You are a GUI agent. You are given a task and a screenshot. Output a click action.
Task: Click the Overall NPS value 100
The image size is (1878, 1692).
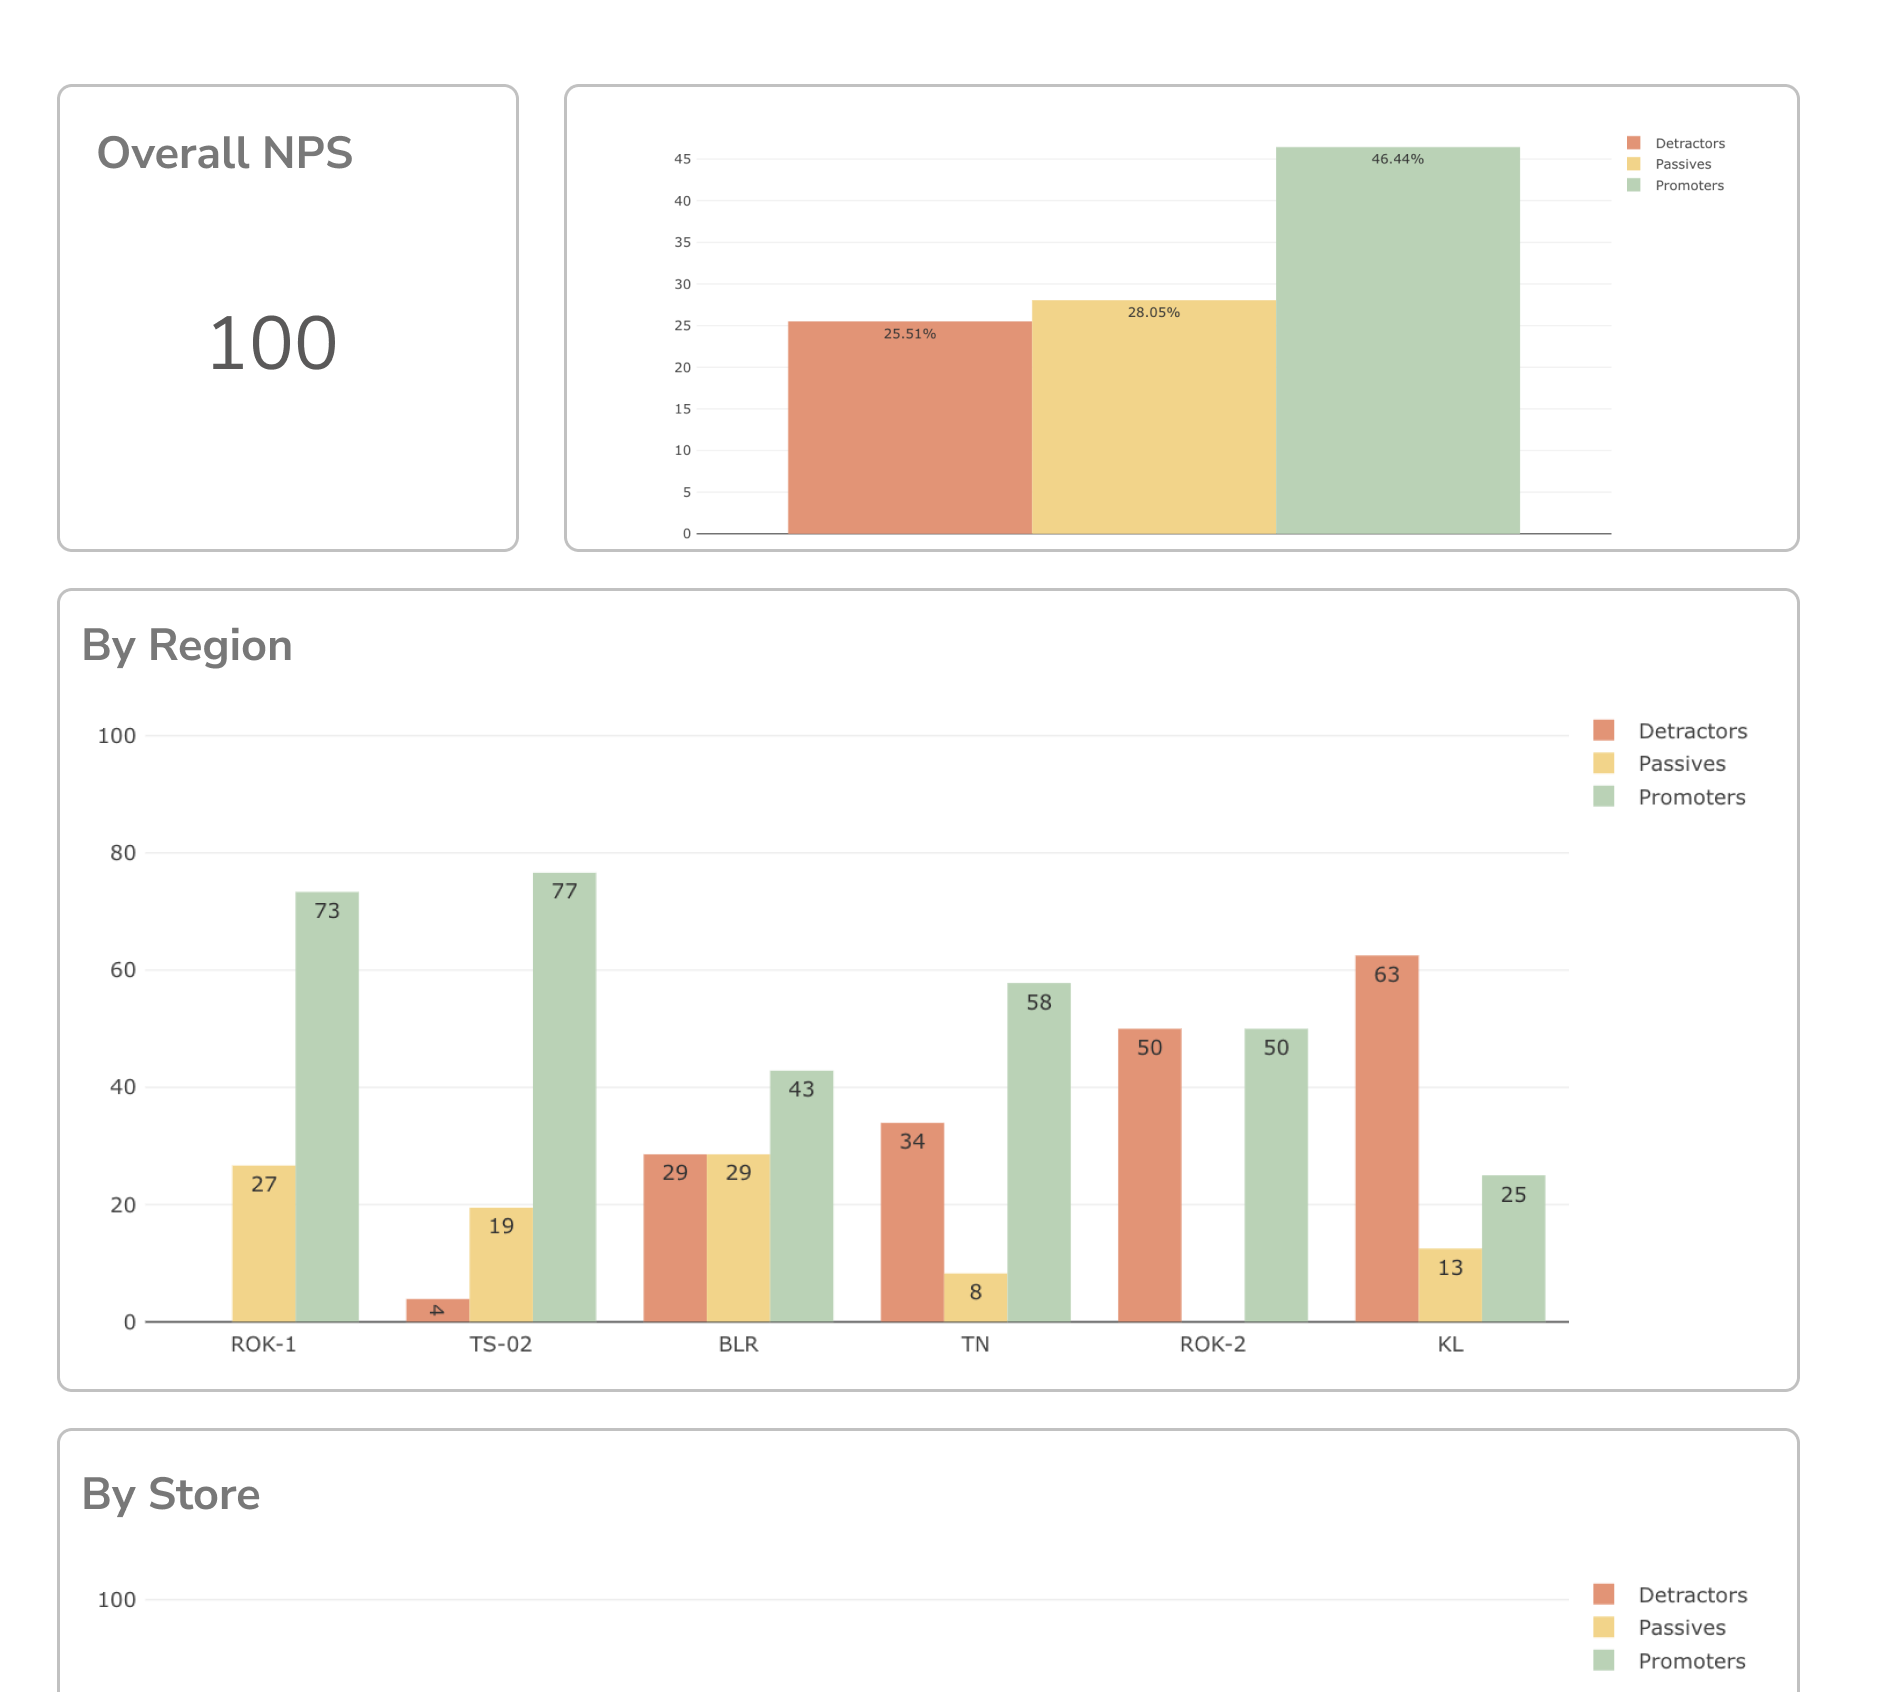click(272, 343)
